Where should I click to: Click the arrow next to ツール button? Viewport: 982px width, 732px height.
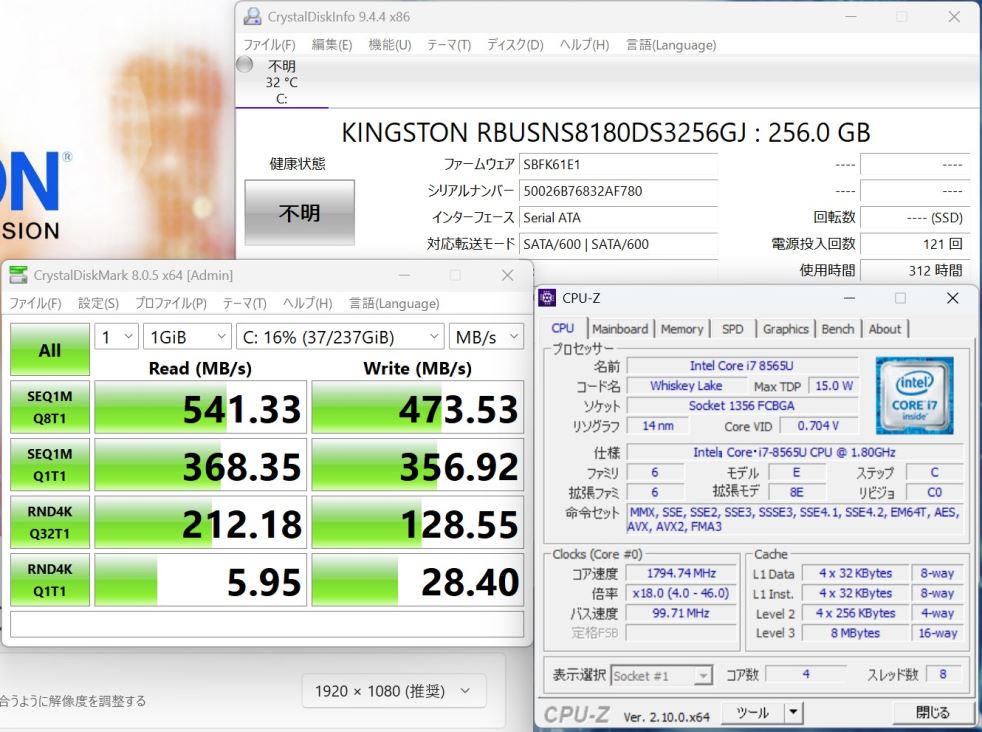(x=793, y=713)
